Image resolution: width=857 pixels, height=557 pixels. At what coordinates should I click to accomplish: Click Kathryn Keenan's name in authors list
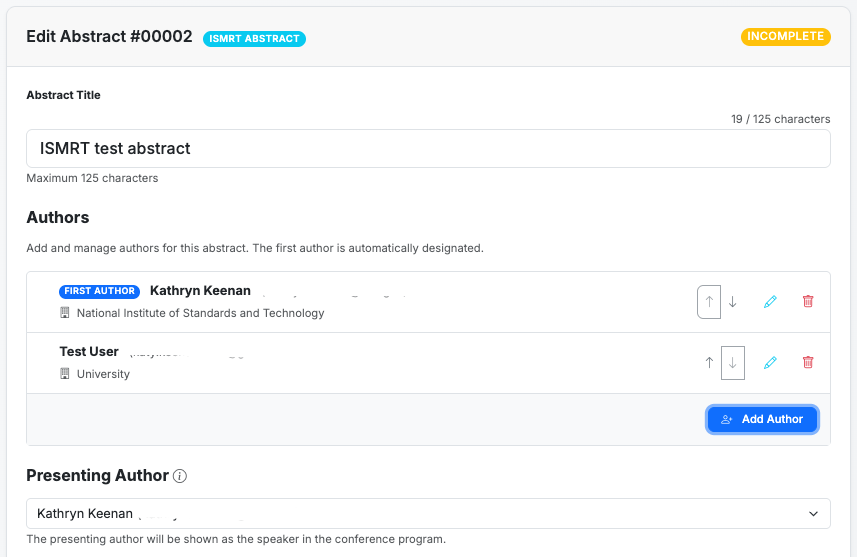(x=200, y=291)
